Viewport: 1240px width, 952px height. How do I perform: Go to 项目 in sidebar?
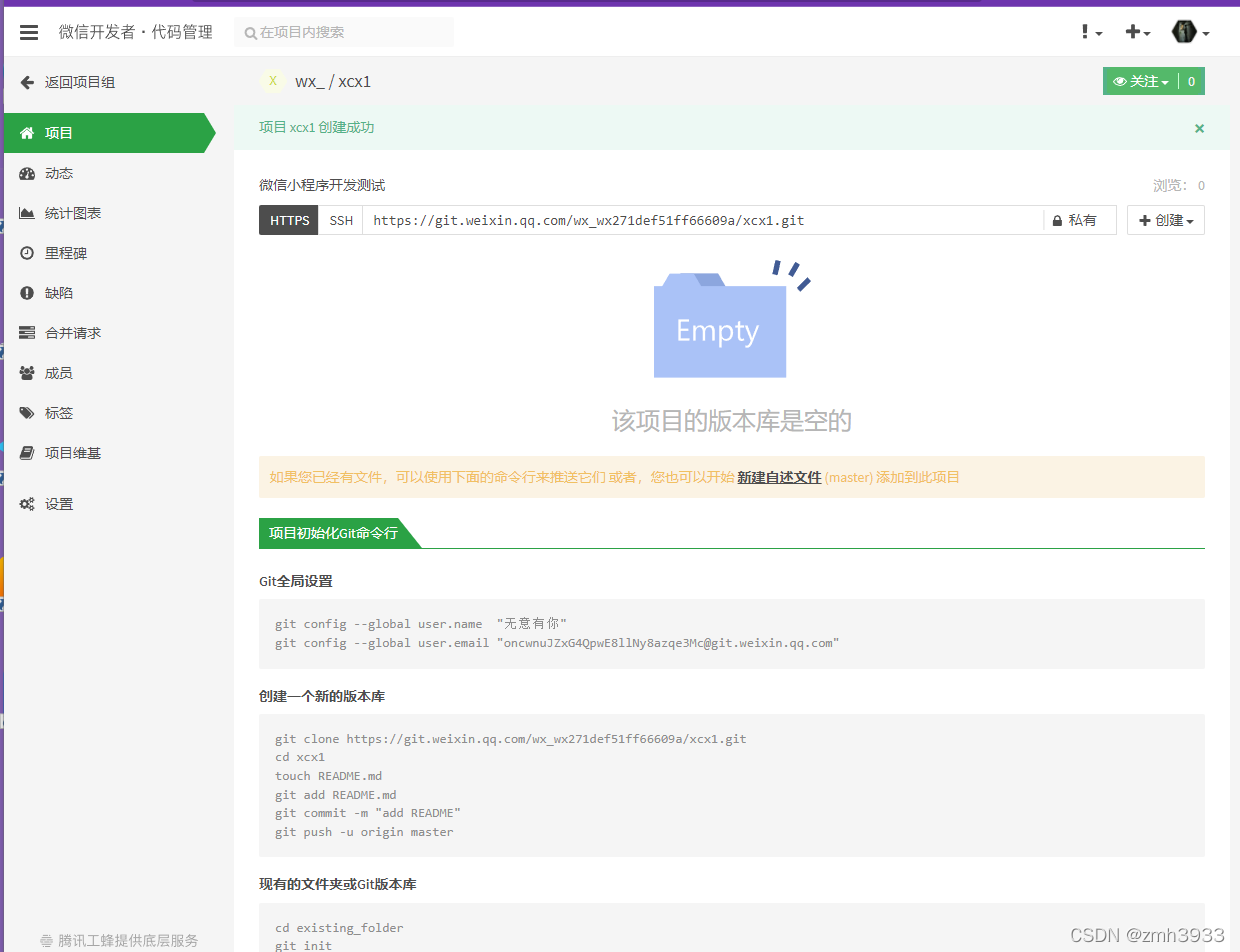(108, 133)
